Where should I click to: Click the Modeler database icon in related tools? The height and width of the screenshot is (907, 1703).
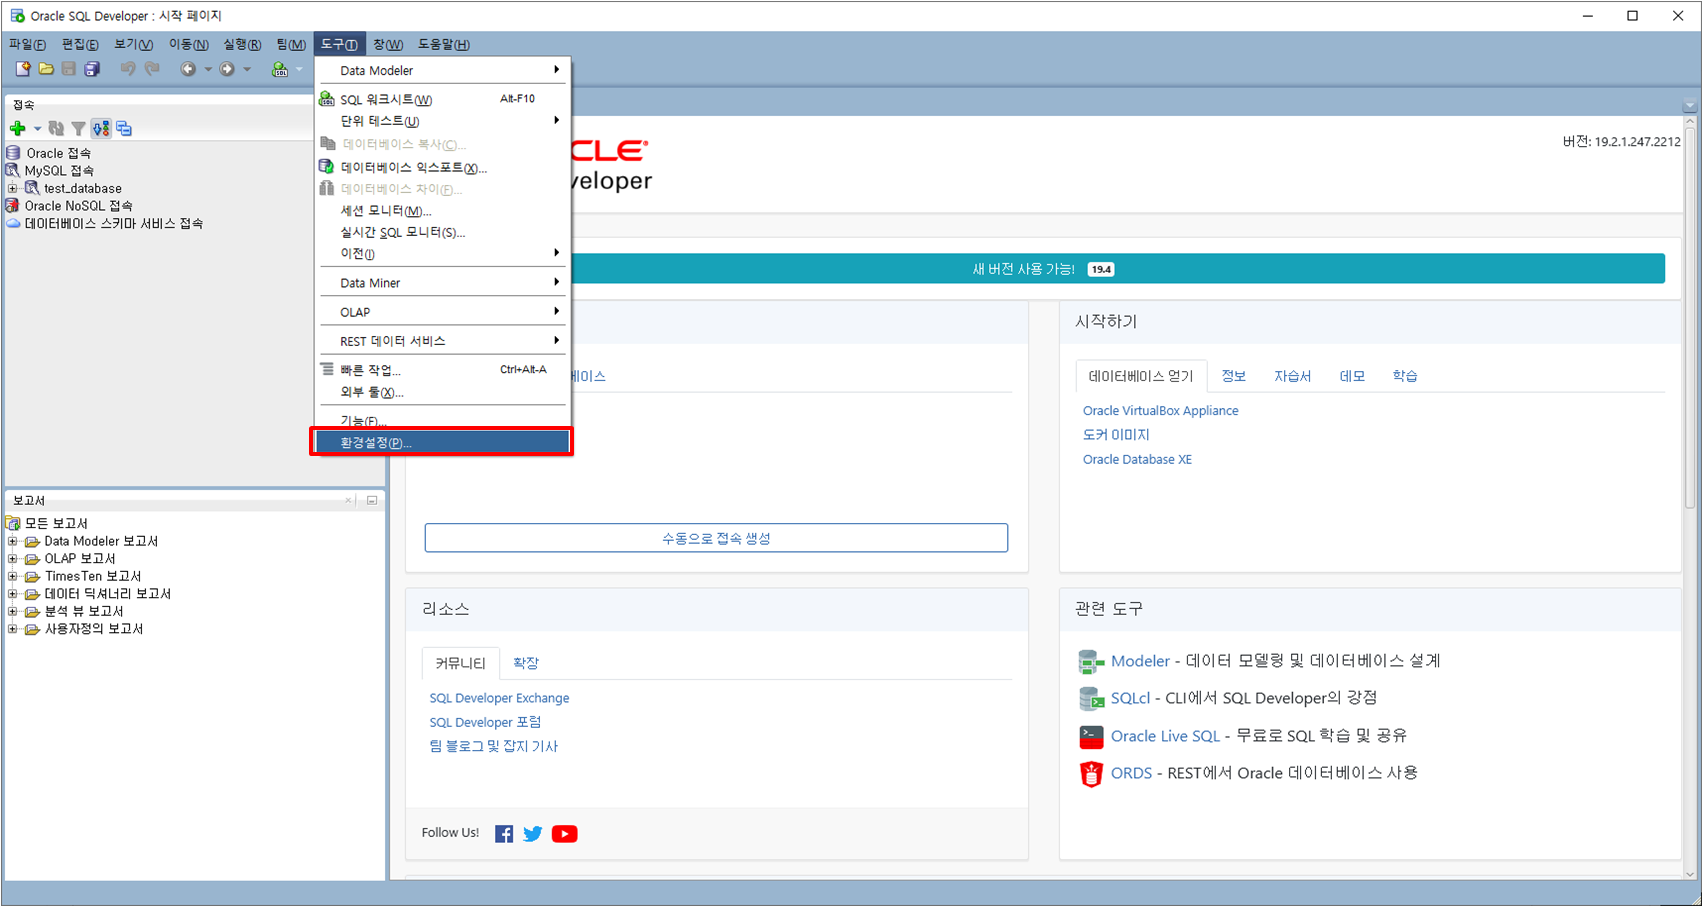[x=1090, y=661]
